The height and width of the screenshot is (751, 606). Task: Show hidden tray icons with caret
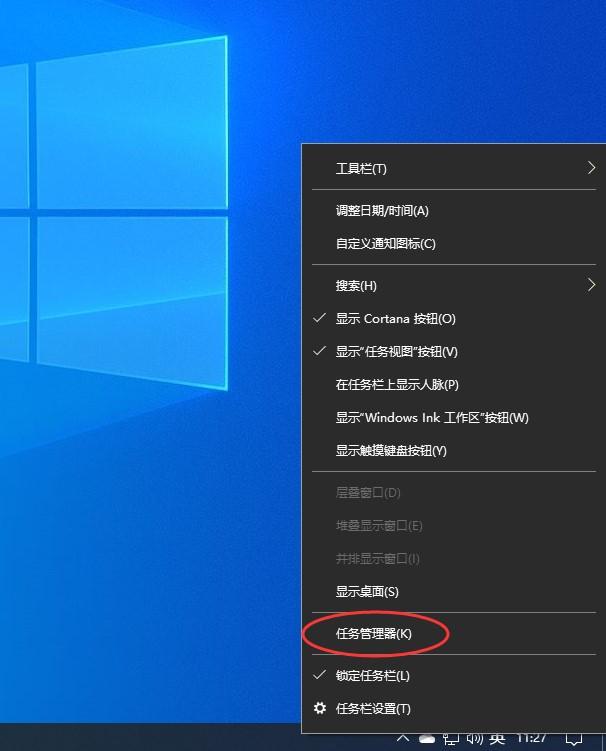click(404, 740)
